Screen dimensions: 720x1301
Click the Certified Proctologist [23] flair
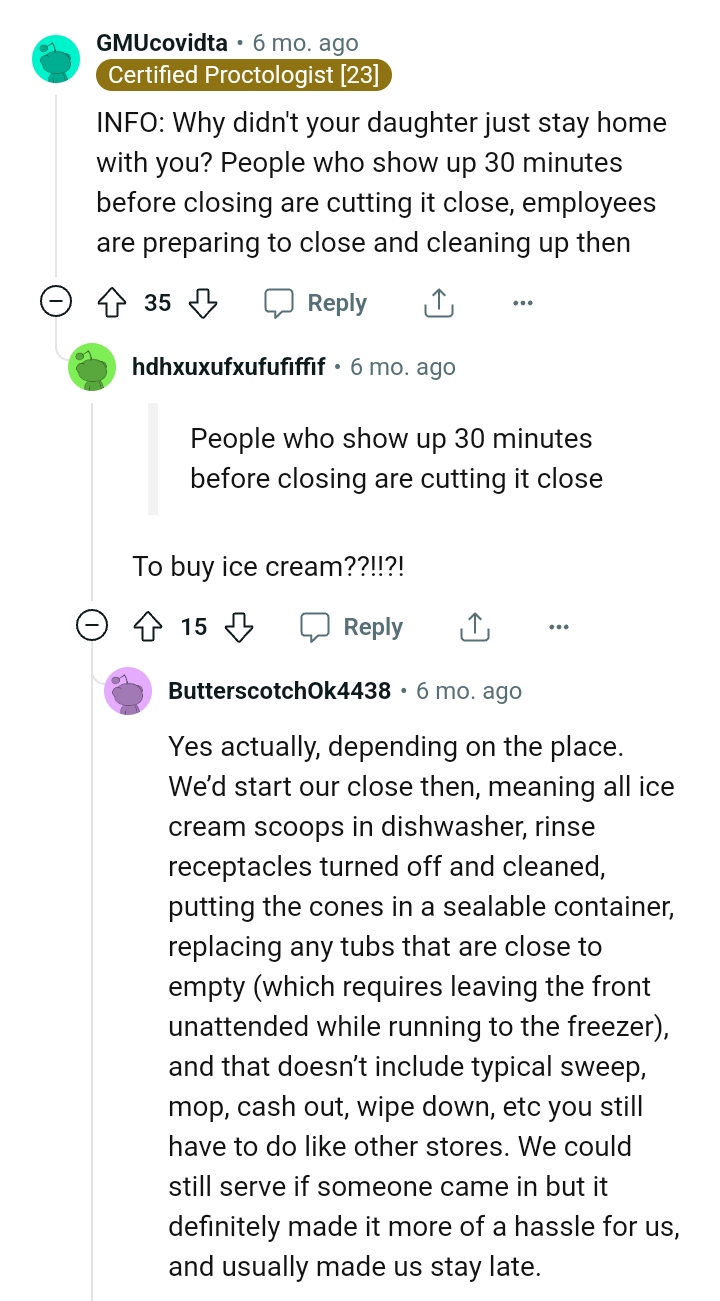click(243, 75)
